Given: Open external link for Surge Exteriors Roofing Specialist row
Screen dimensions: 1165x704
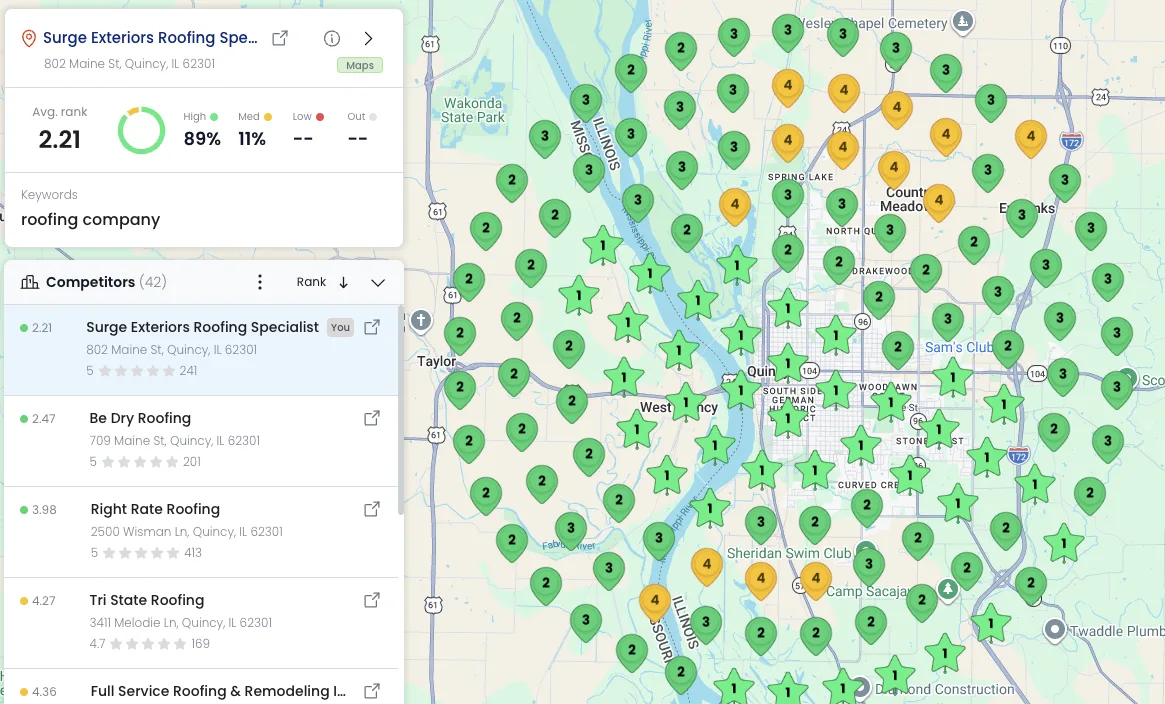Looking at the screenshot, I should (x=372, y=327).
